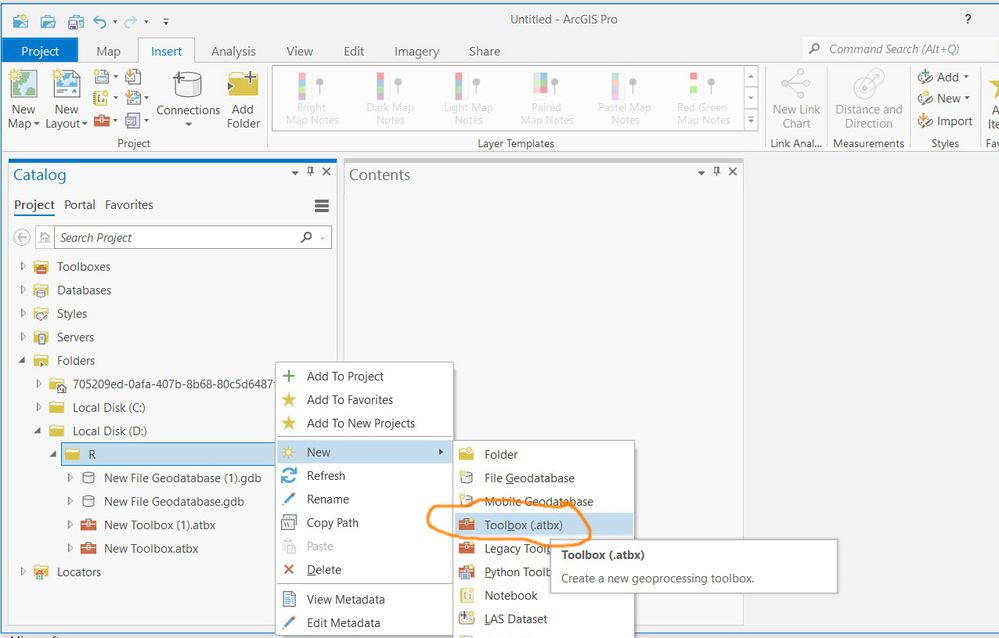Click the Import styles button
Viewport: 999px width, 638px height.
click(x=945, y=120)
